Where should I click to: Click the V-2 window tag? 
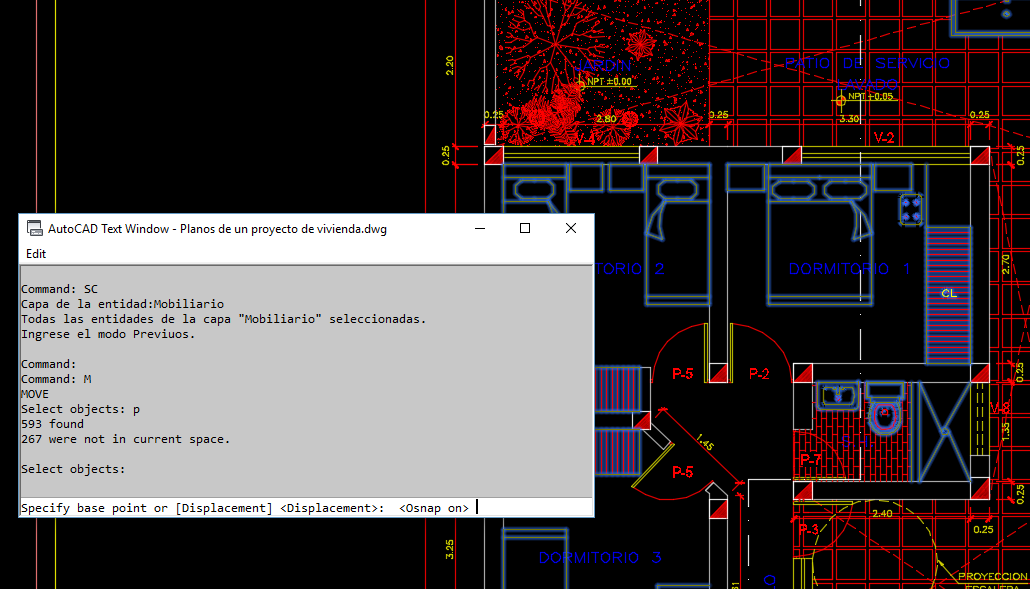pyautogui.click(x=884, y=137)
